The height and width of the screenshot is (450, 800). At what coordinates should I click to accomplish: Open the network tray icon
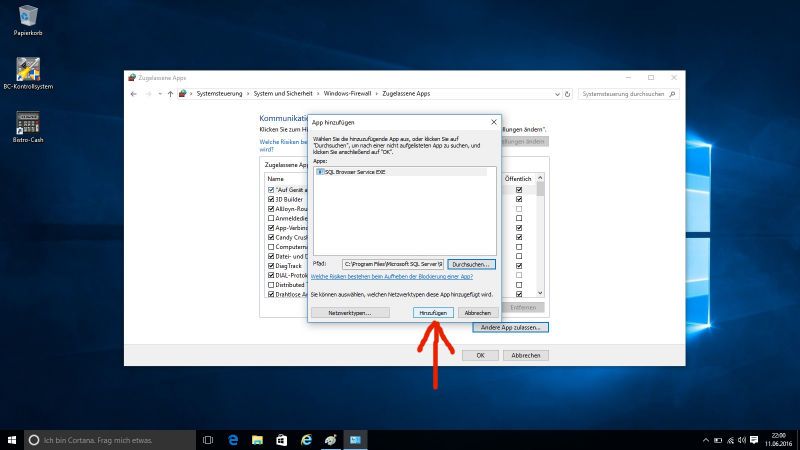click(x=730, y=440)
